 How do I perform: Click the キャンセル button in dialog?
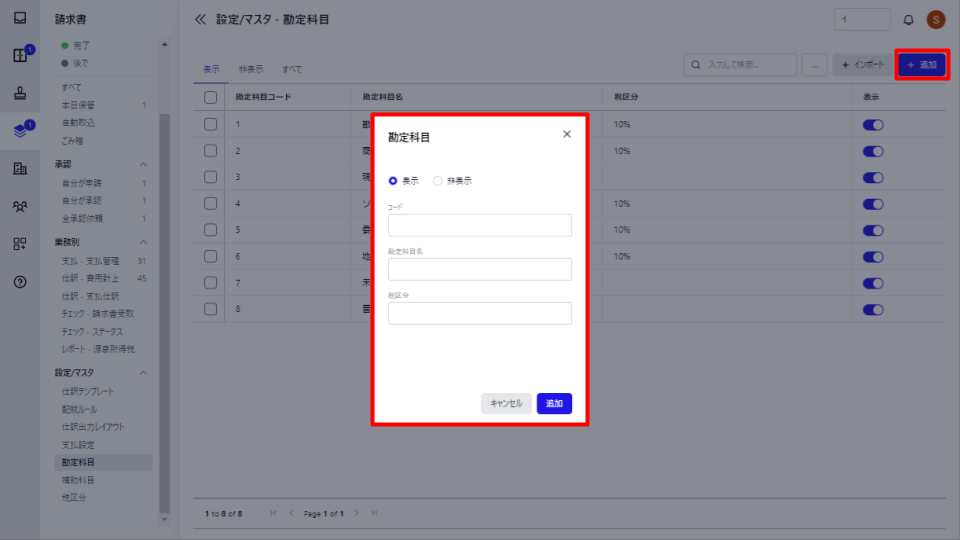point(506,403)
